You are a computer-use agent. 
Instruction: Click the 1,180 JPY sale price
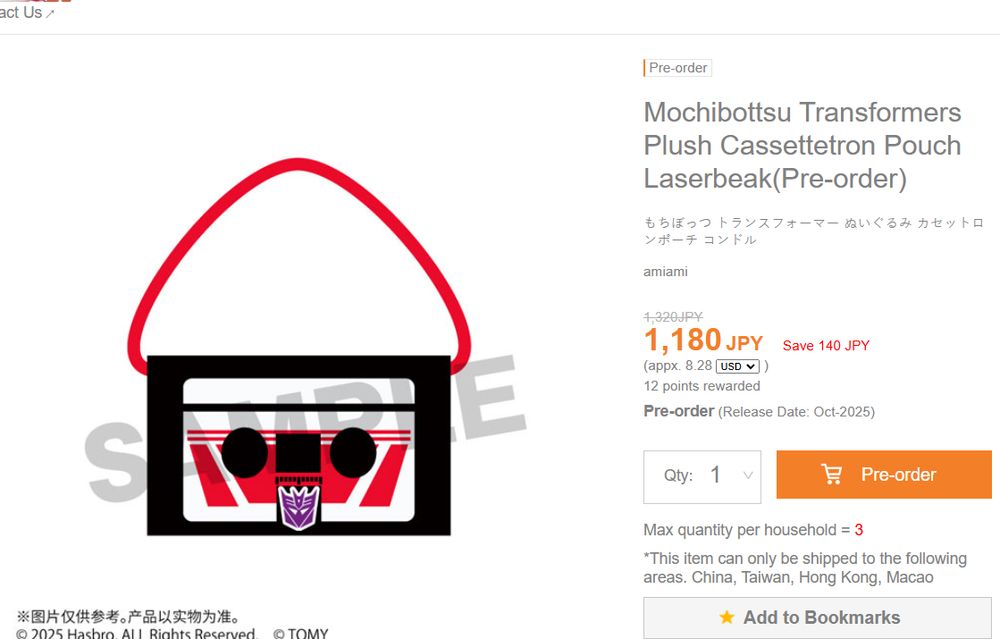[x=703, y=341]
